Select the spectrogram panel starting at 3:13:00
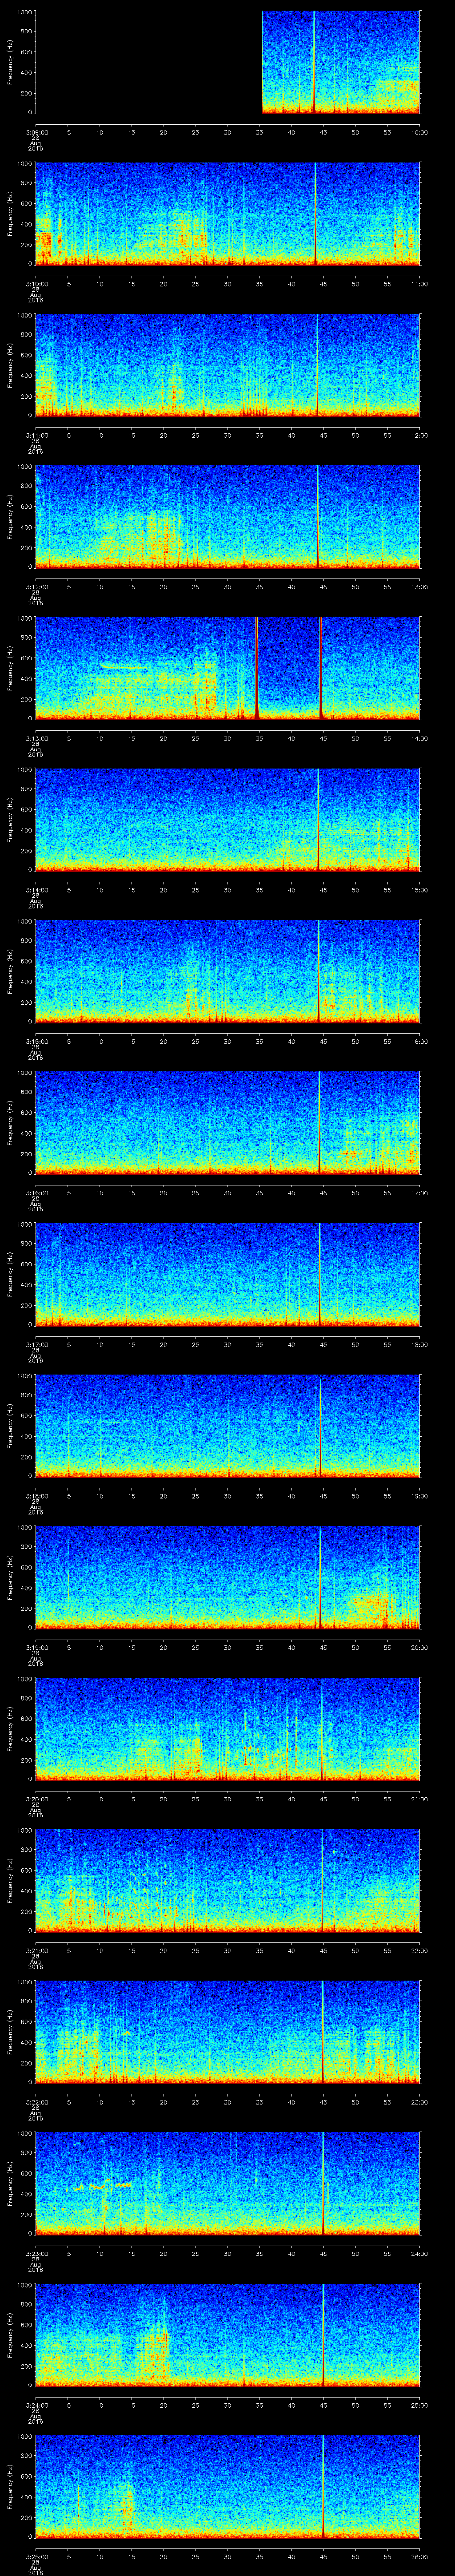455x2576 pixels. click(x=228, y=668)
